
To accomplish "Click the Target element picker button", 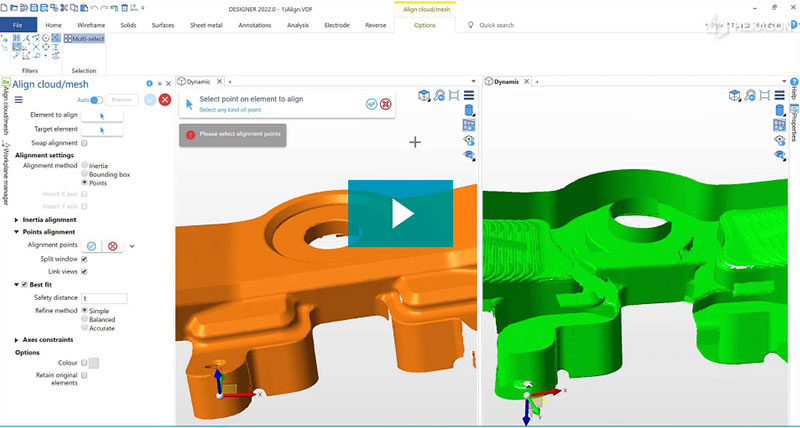I will (102, 129).
